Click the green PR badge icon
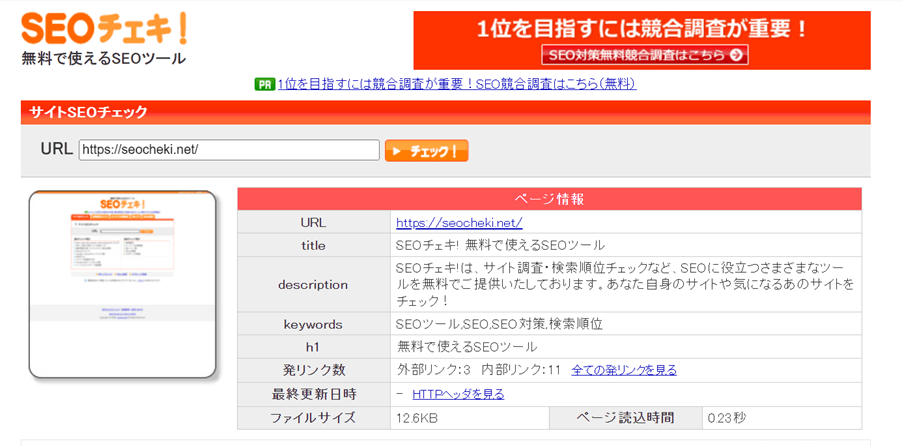902x446 pixels. (264, 85)
